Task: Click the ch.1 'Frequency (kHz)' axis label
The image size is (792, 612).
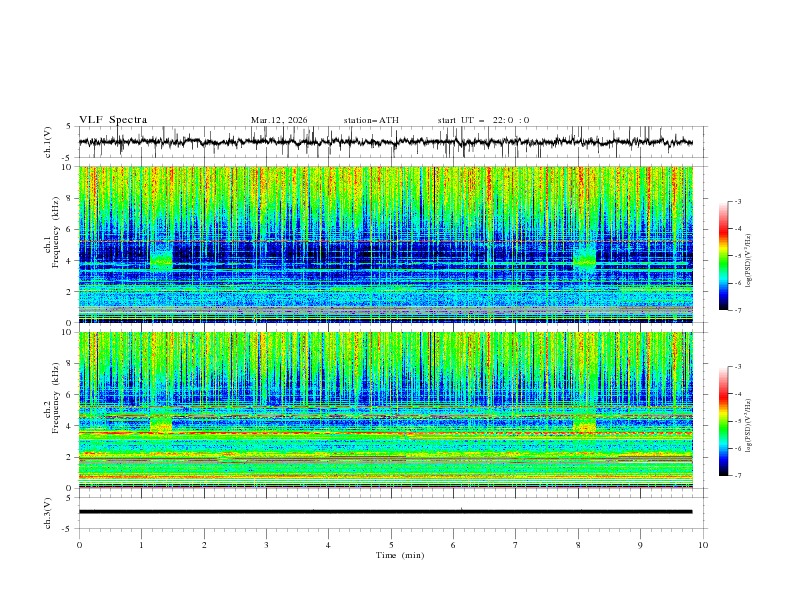Action: click(55, 232)
